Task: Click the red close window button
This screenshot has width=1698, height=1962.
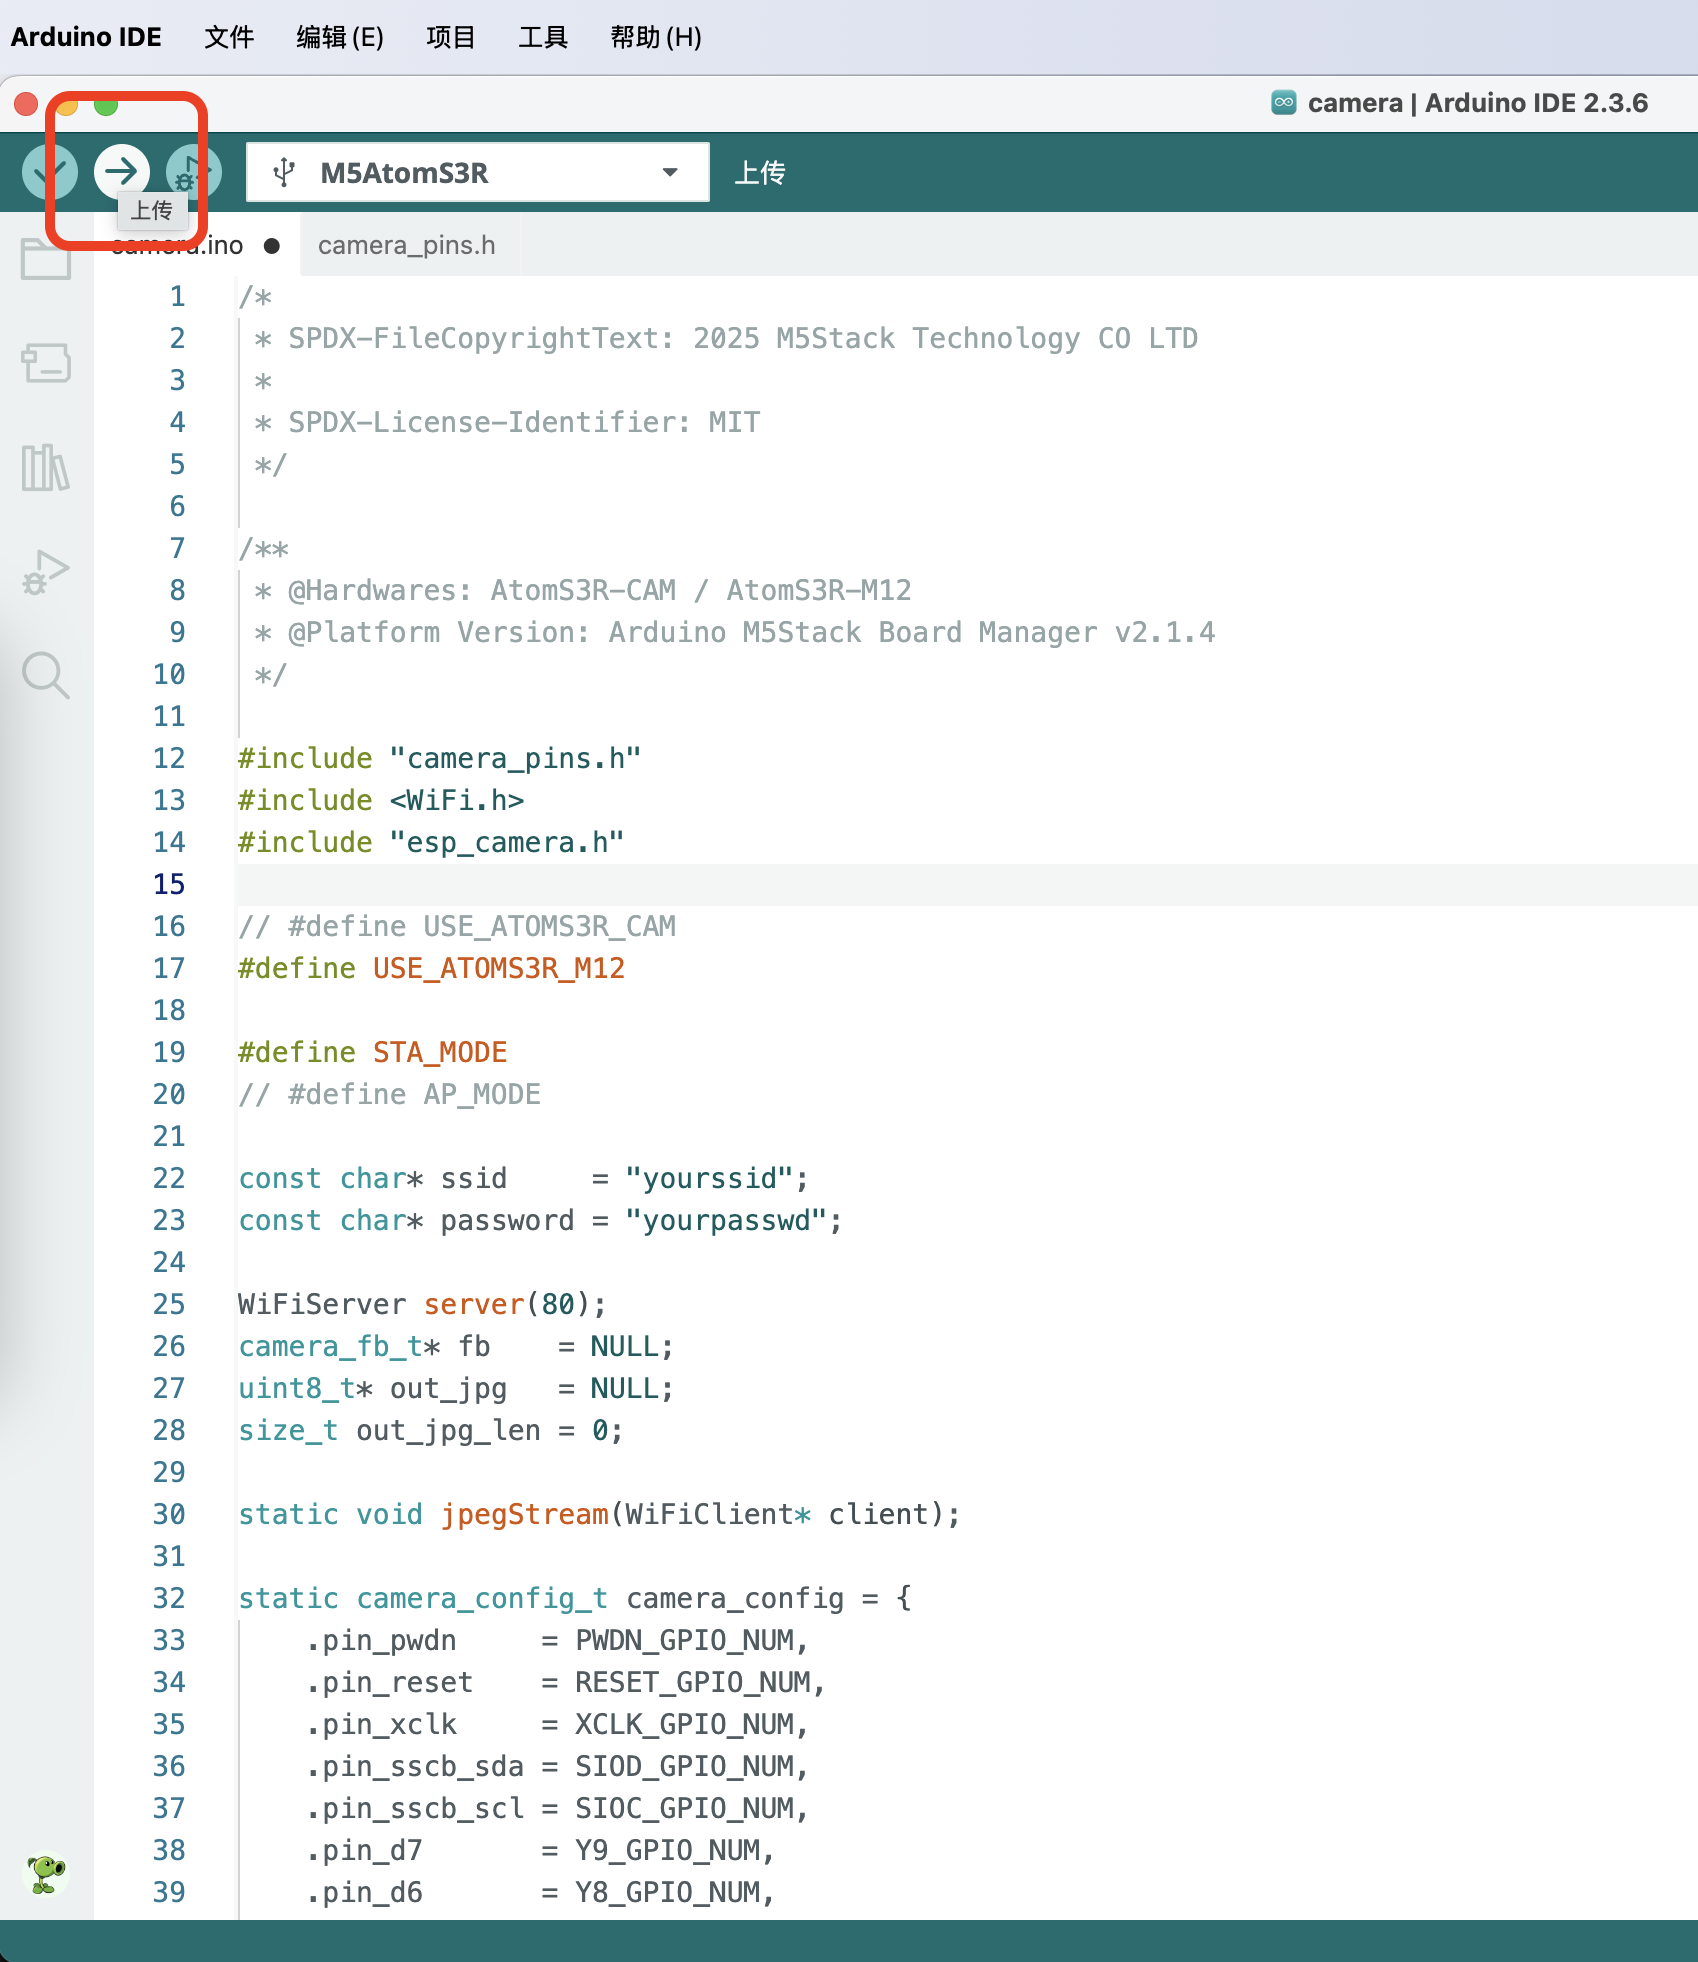Action: coord(26,104)
